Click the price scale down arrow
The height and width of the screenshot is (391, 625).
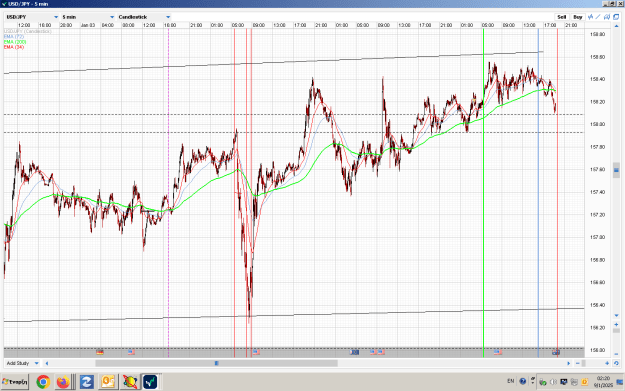pos(616,316)
